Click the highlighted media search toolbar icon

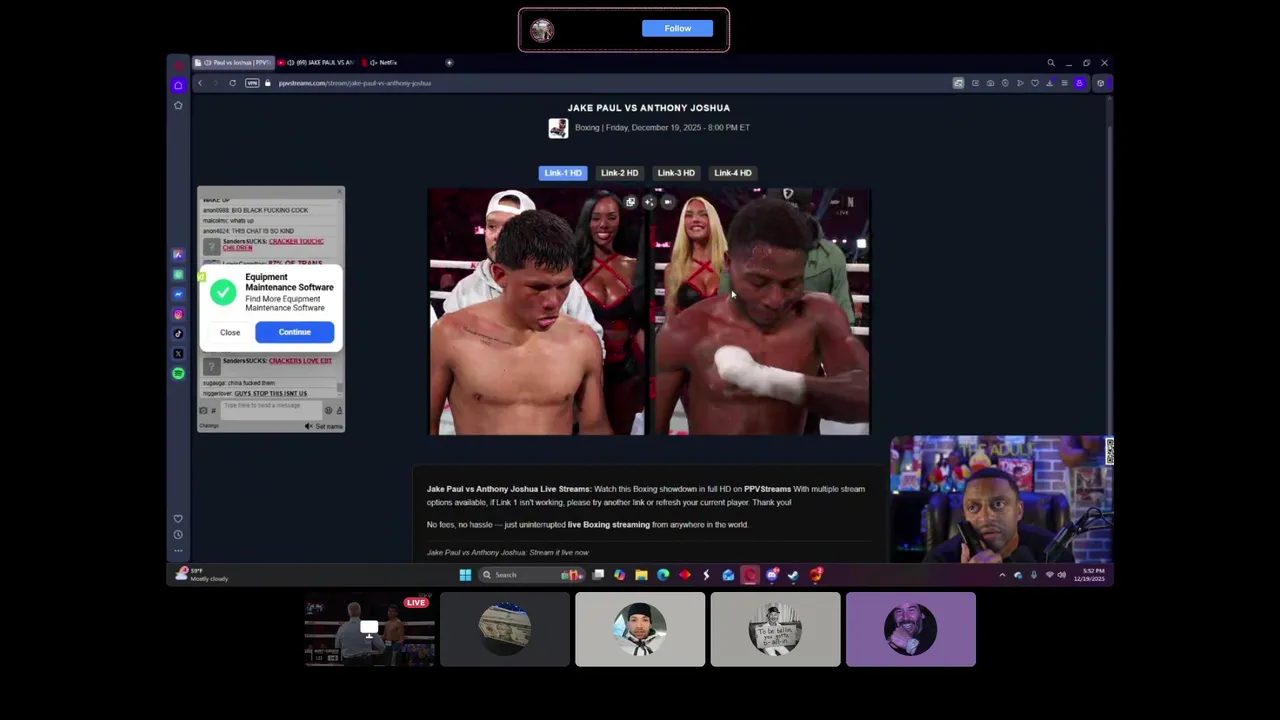[x=958, y=83]
